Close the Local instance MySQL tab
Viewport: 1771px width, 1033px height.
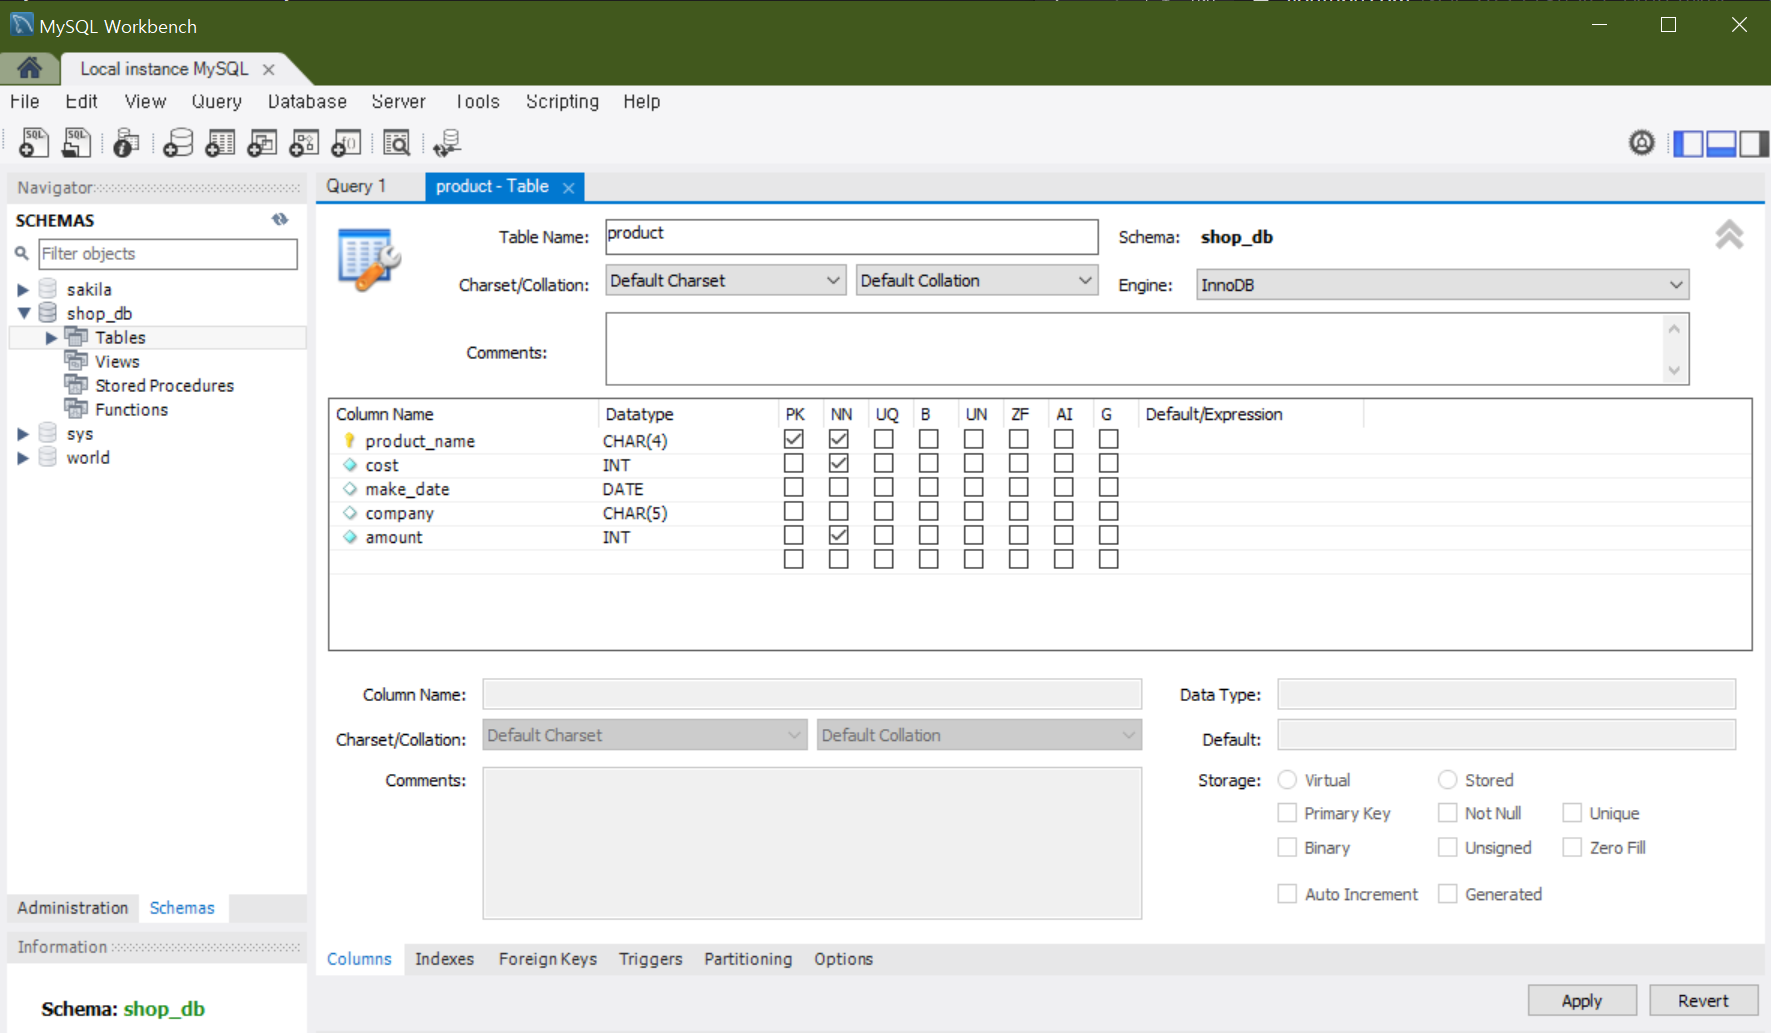pyautogui.click(x=268, y=69)
